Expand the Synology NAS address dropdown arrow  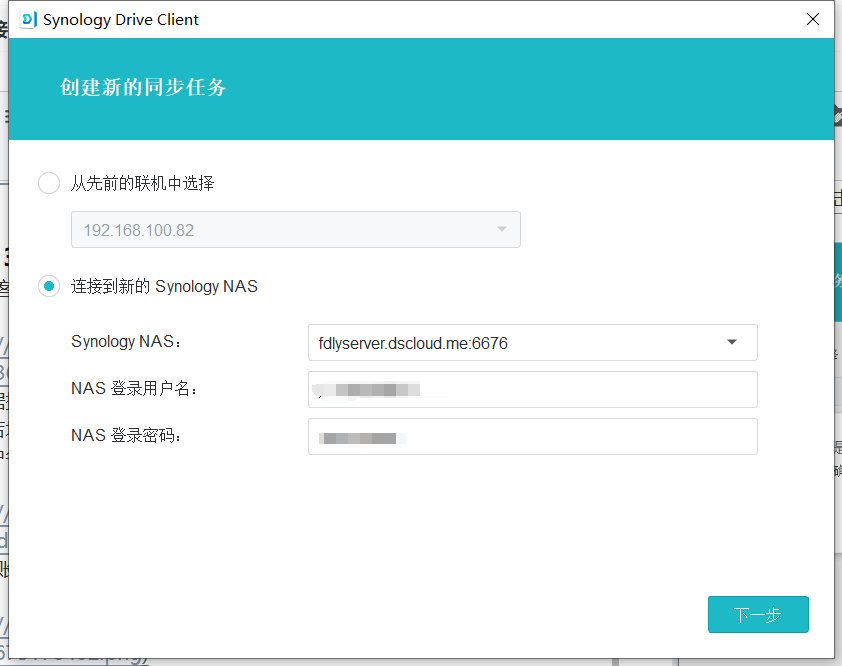(731, 342)
